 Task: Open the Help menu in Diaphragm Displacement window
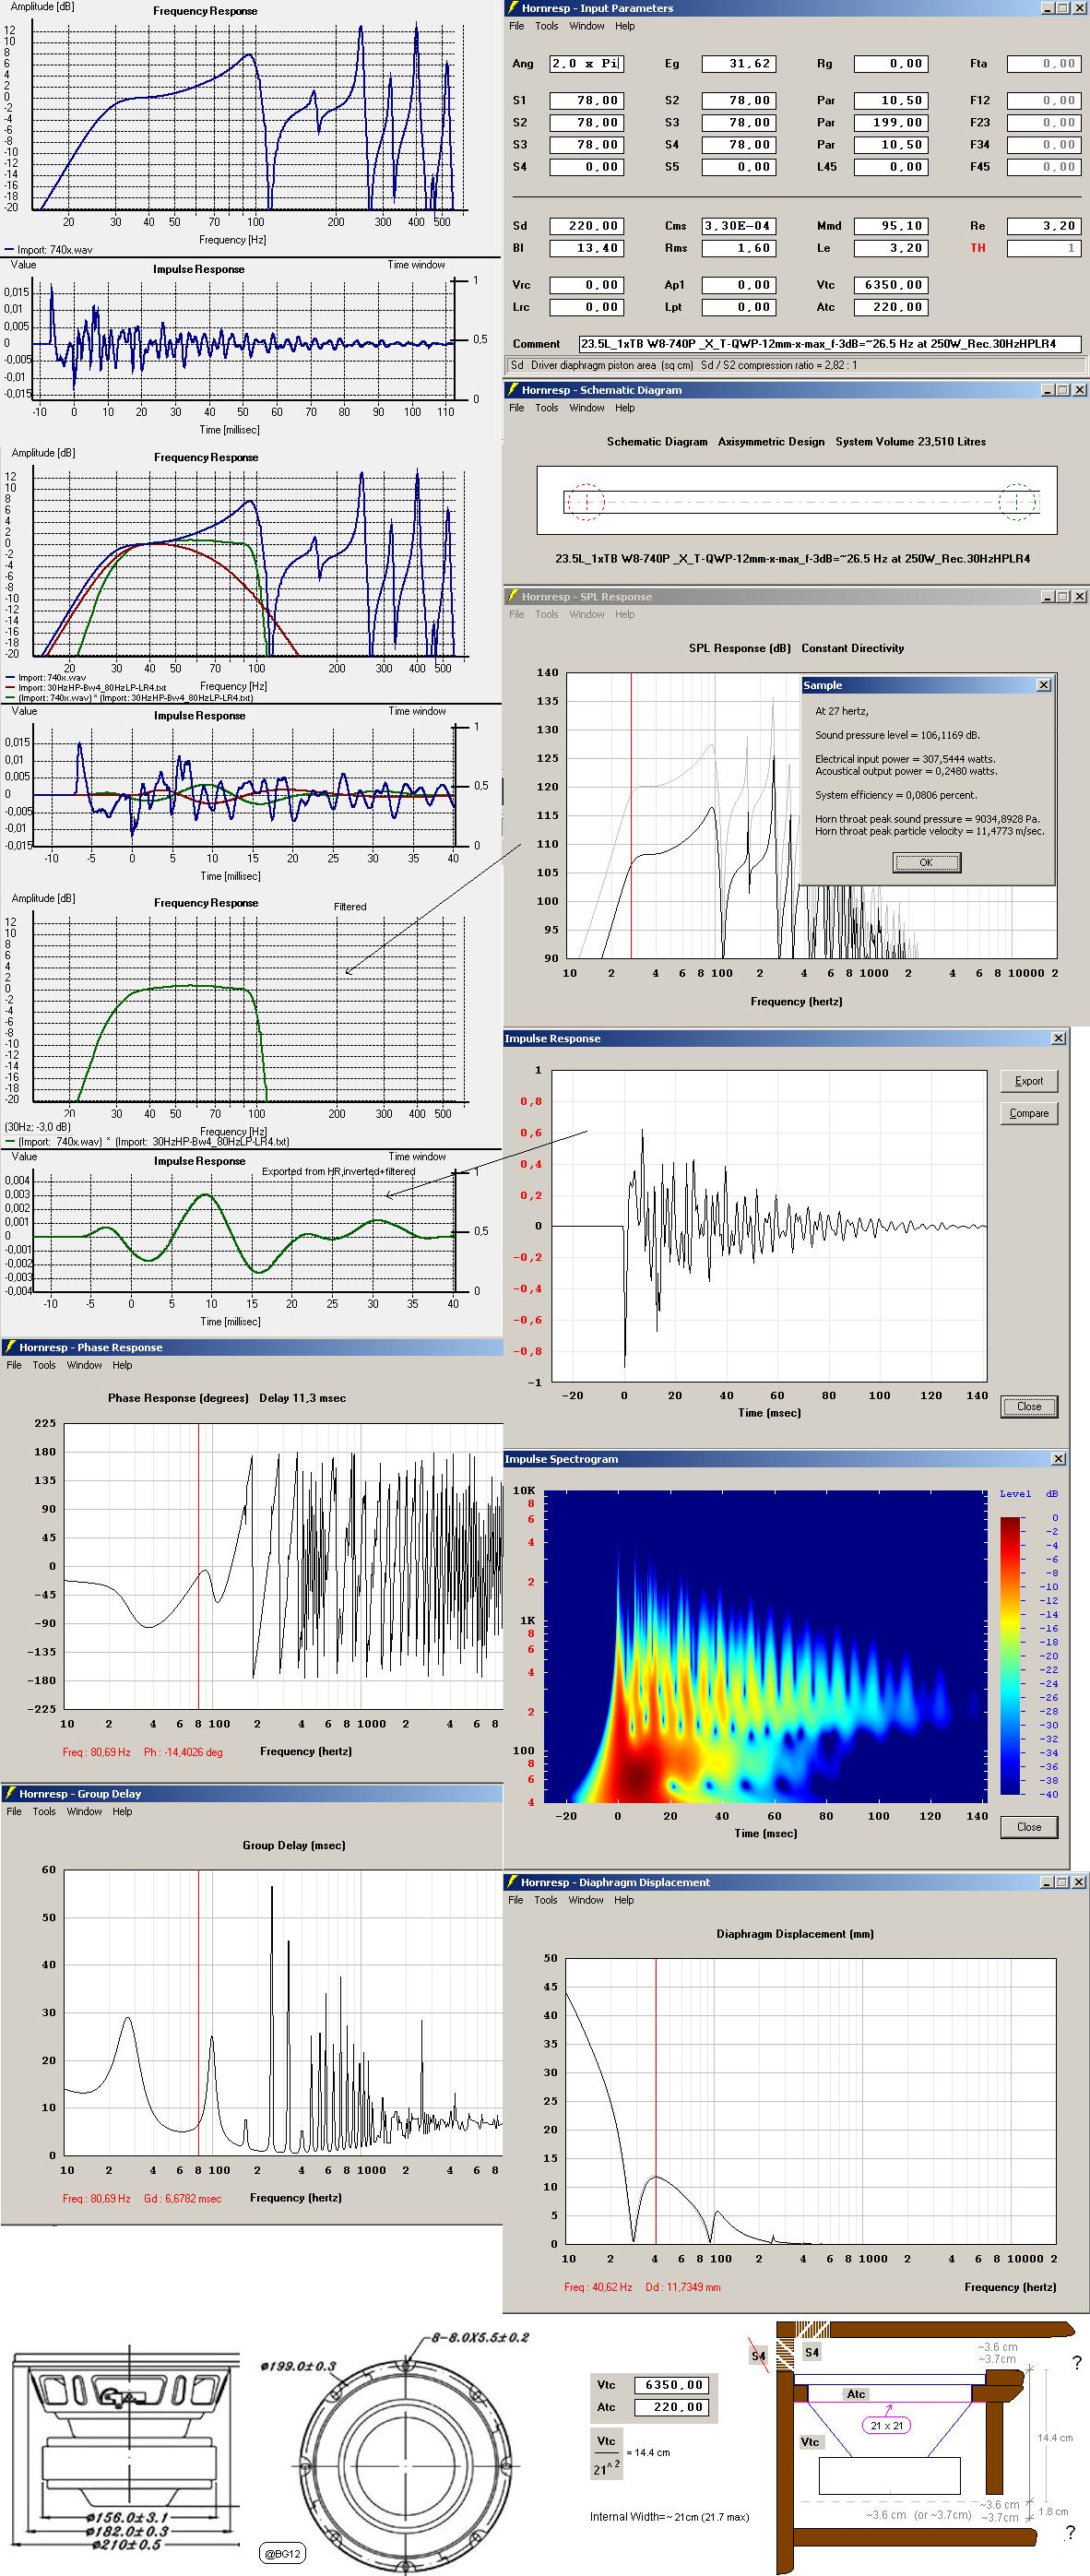click(x=623, y=1900)
